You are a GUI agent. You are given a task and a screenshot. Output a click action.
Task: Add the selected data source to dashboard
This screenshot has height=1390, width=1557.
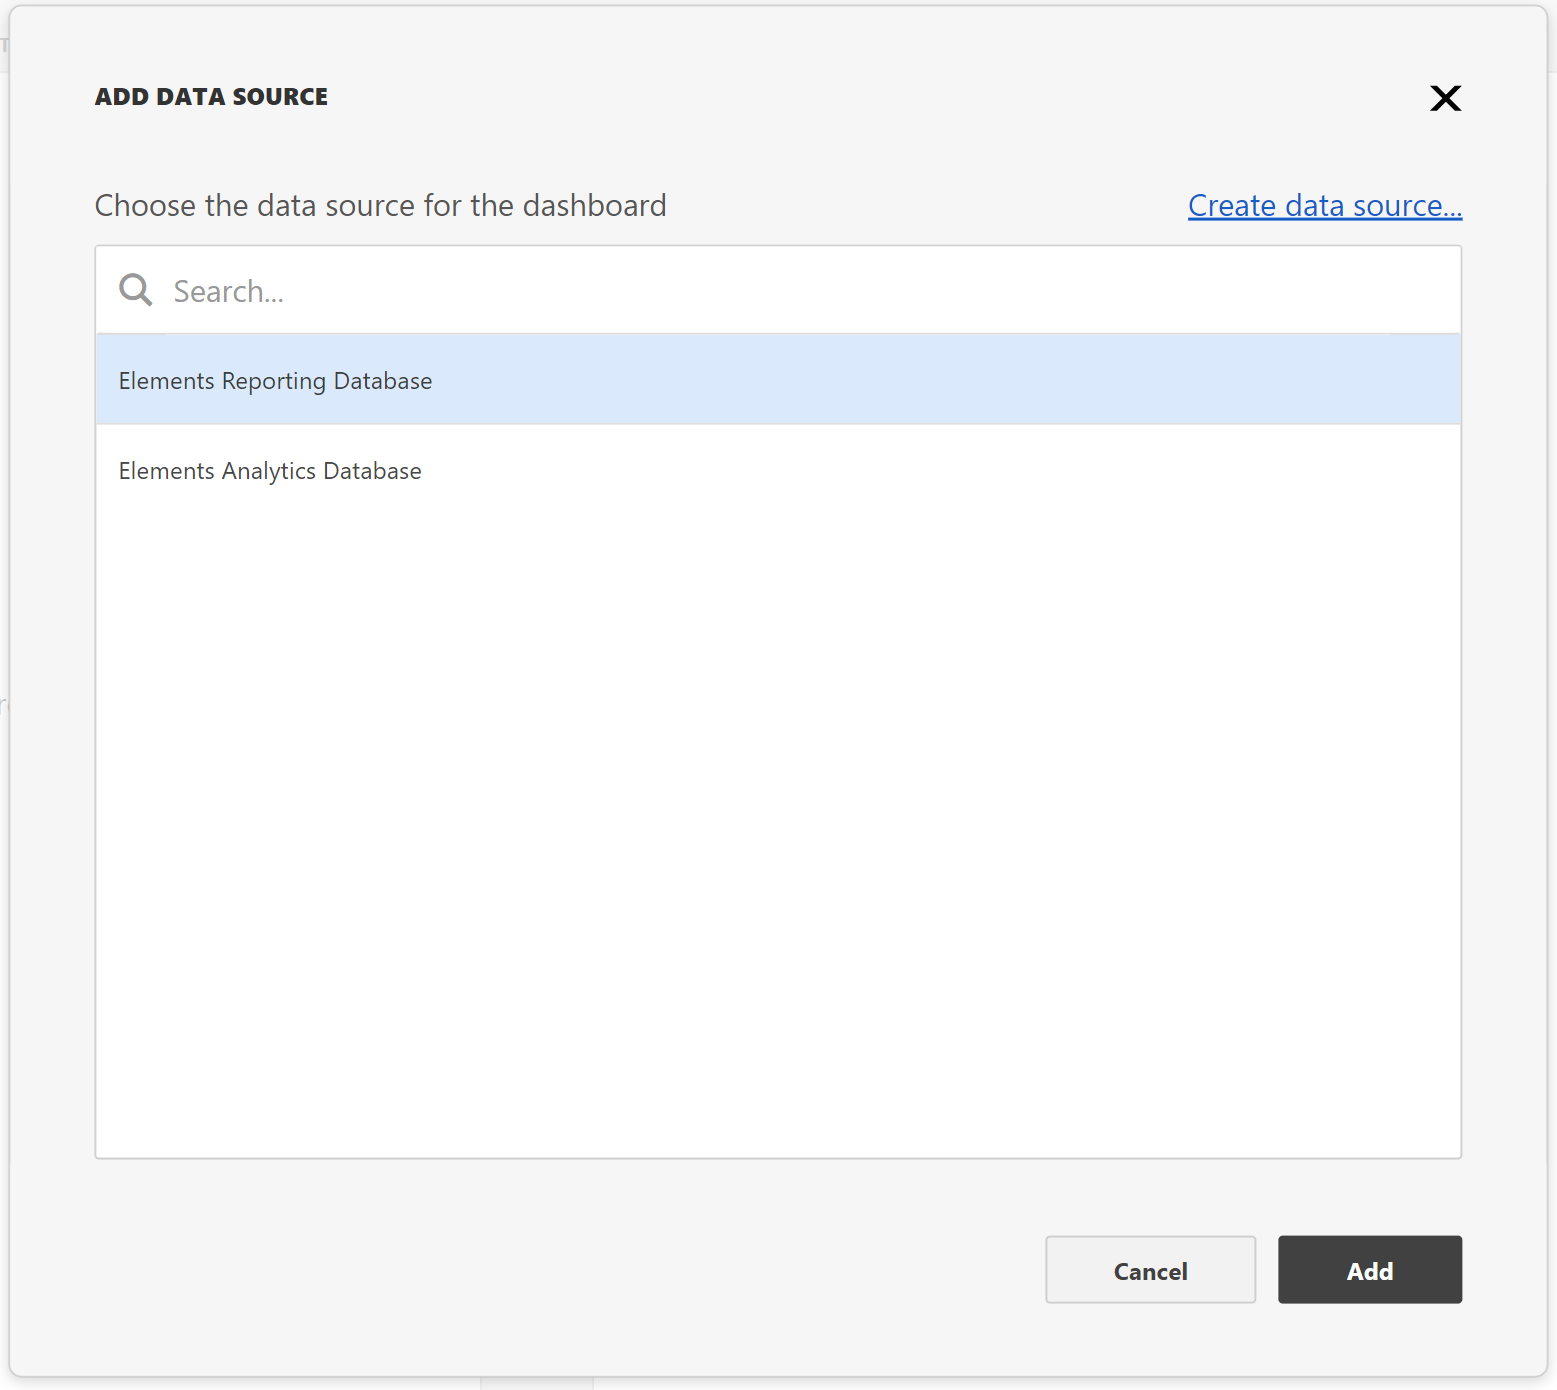pos(1369,1270)
